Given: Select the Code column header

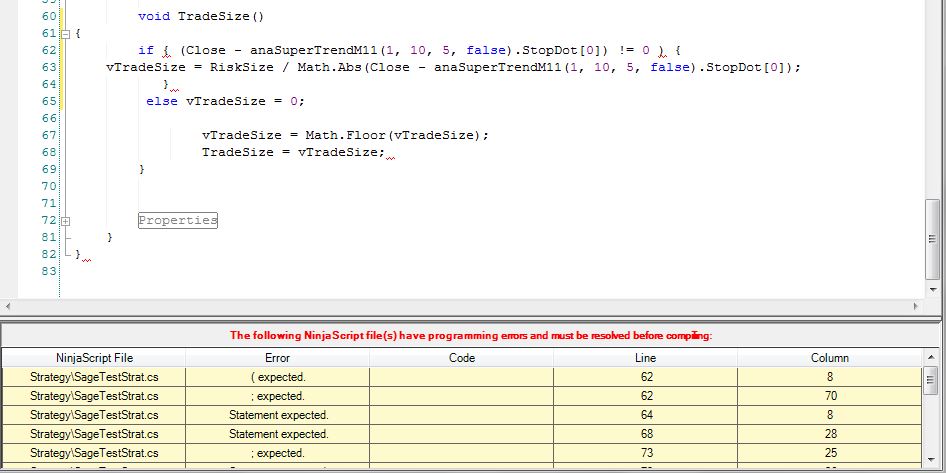Looking at the screenshot, I should (462, 358).
